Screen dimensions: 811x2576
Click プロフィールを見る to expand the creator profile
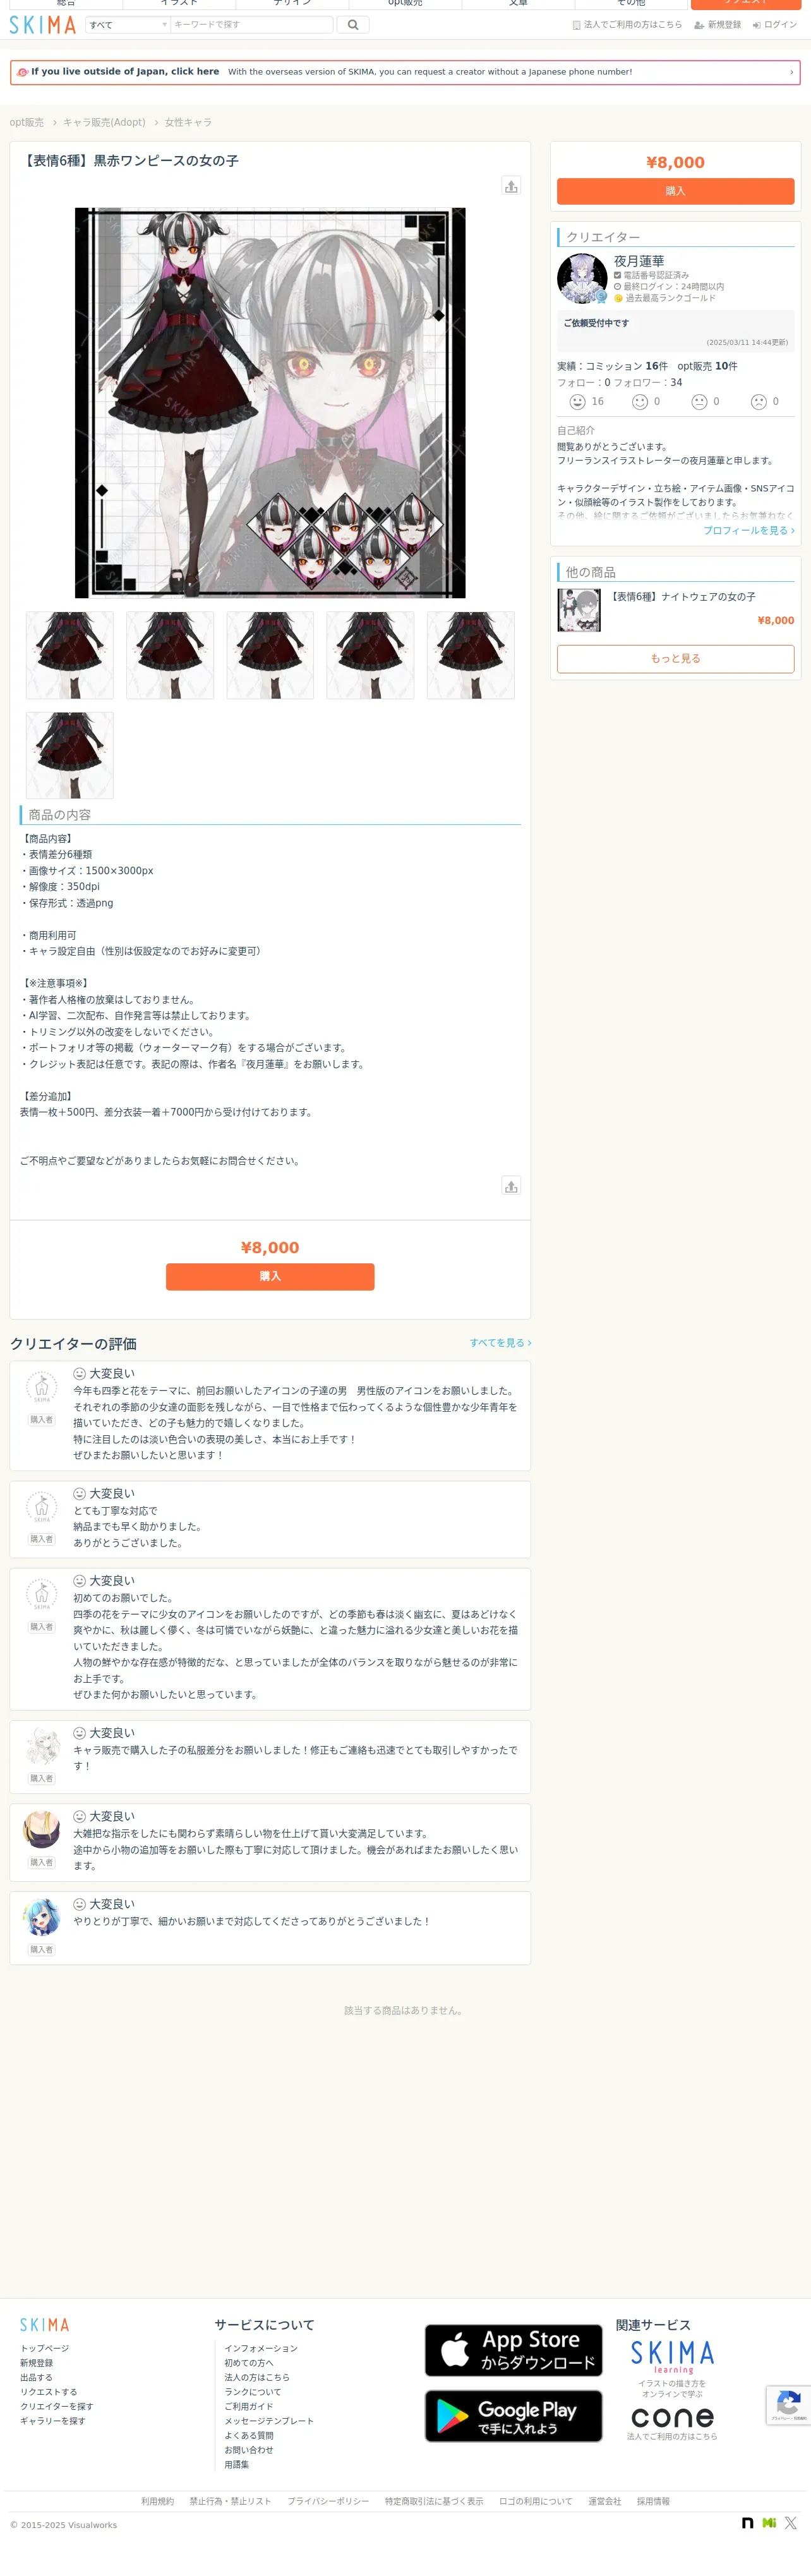point(749,530)
